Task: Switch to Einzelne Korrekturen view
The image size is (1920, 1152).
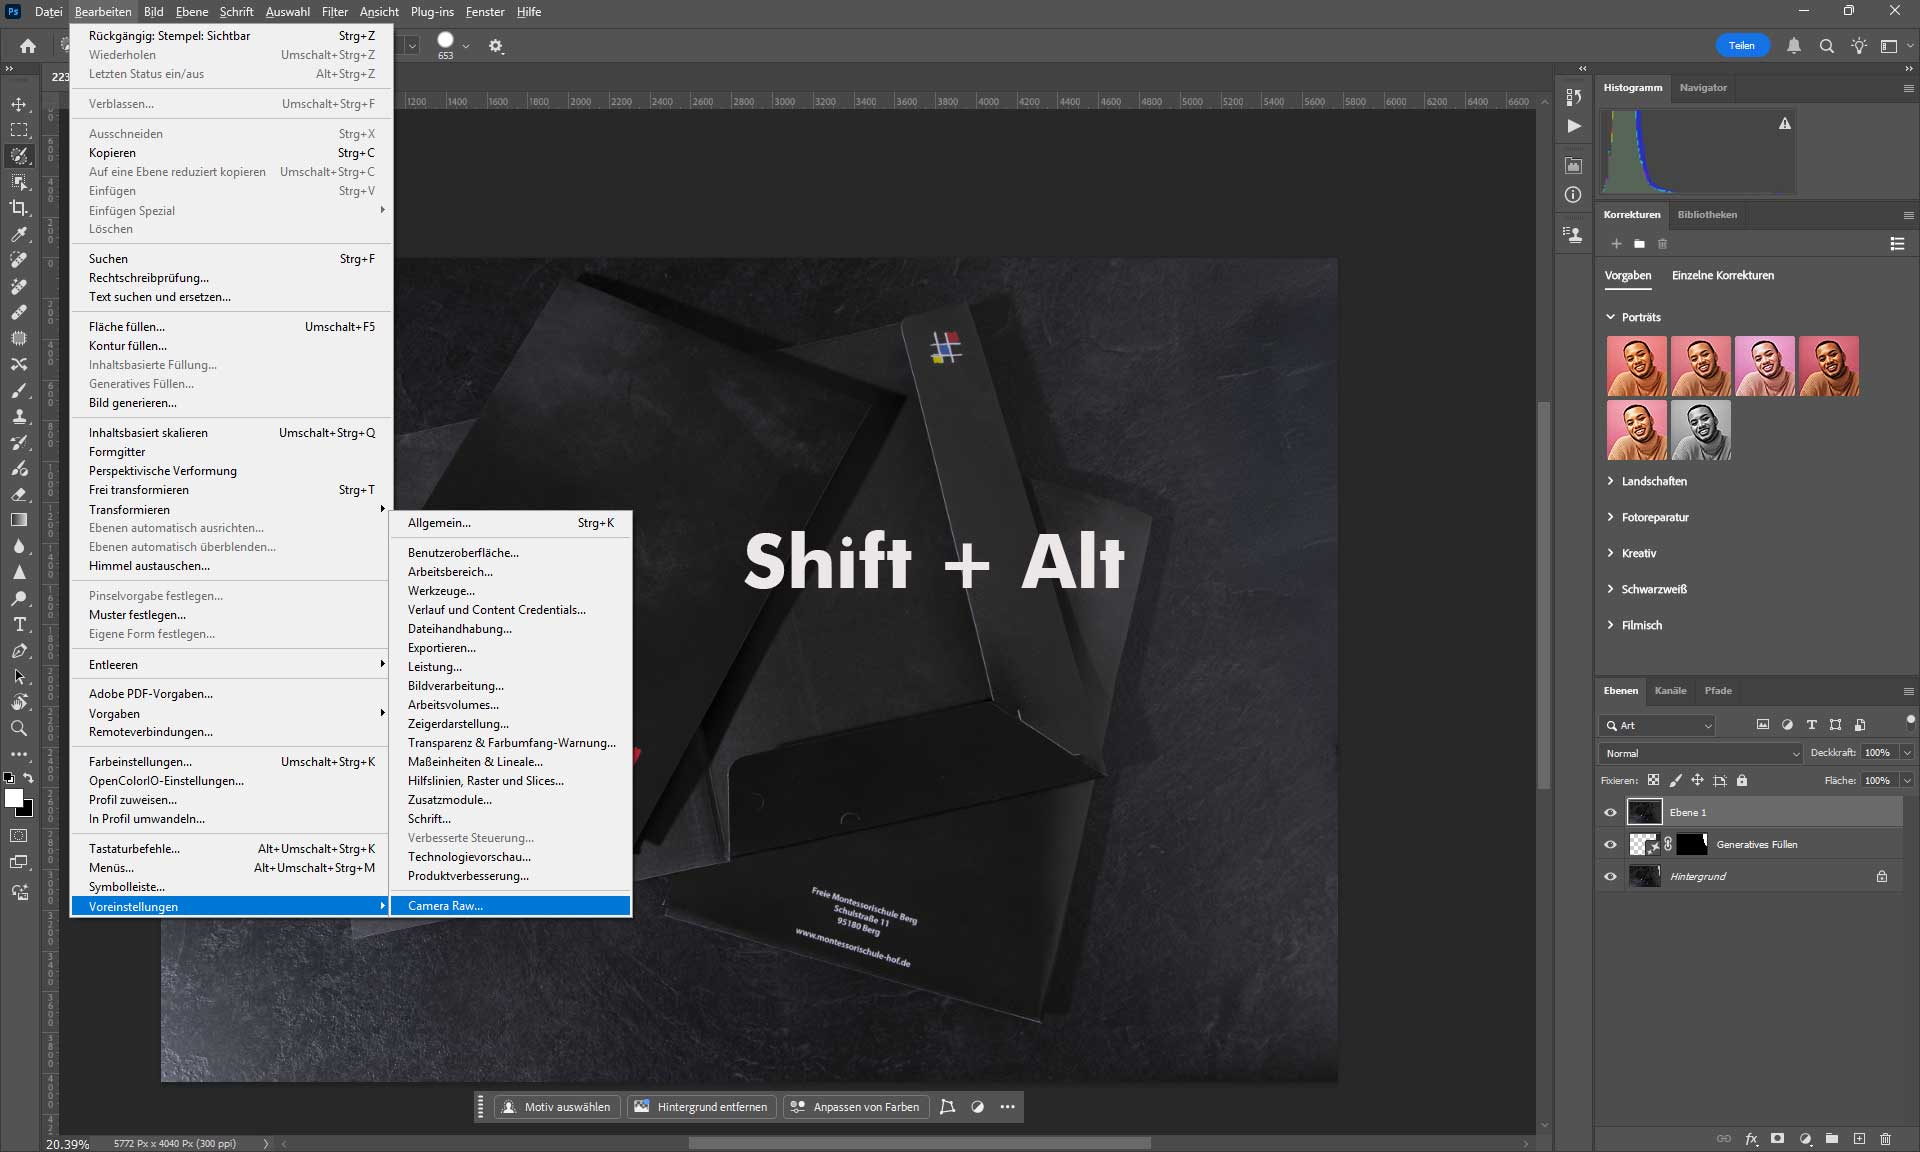Action: tap(1723, 275)
